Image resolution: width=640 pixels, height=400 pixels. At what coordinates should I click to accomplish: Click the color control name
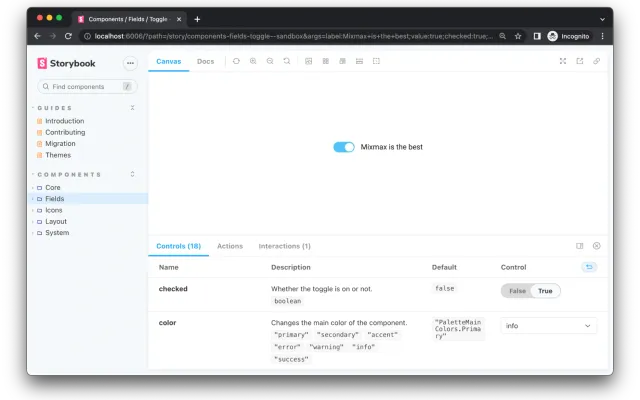167,322
